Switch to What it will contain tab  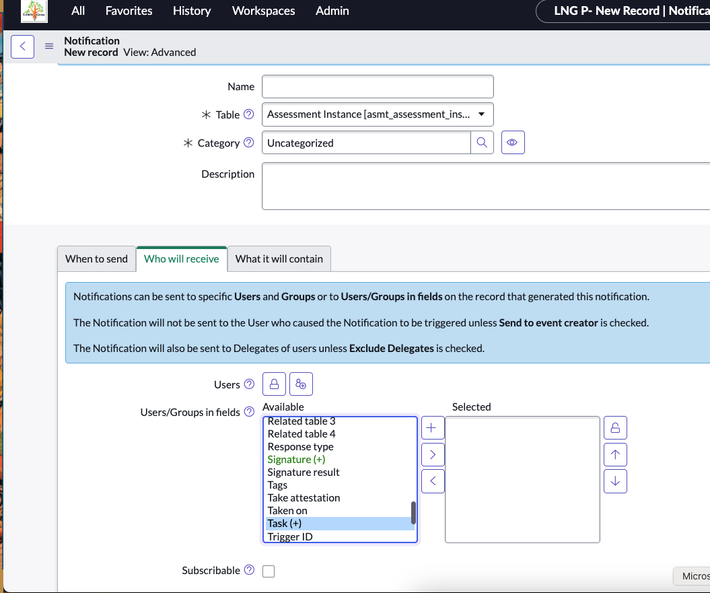[279, 259]
